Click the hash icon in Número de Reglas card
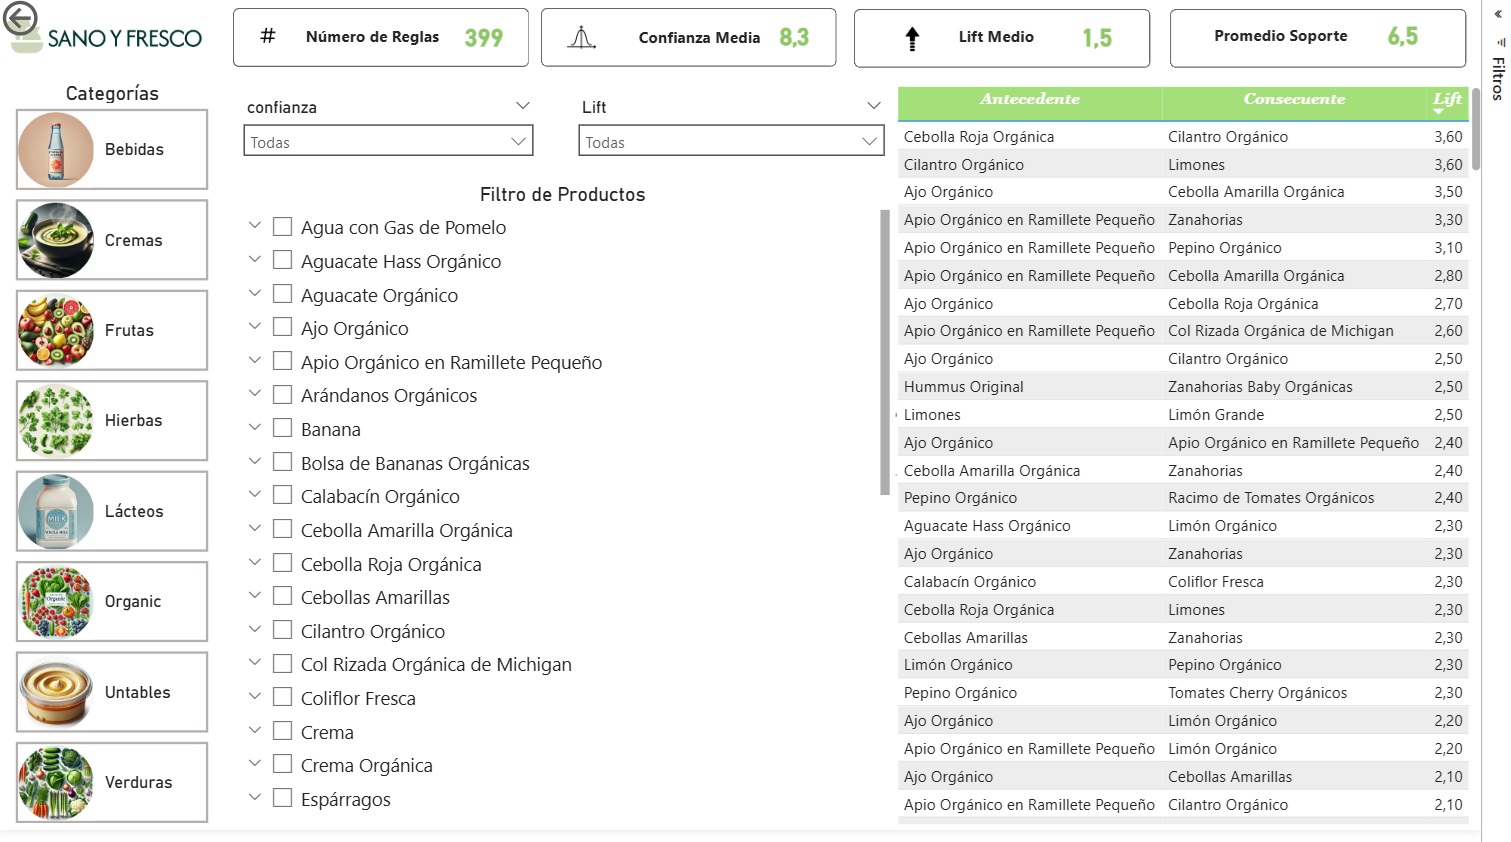1511x842 pixels. pos(267,36)
